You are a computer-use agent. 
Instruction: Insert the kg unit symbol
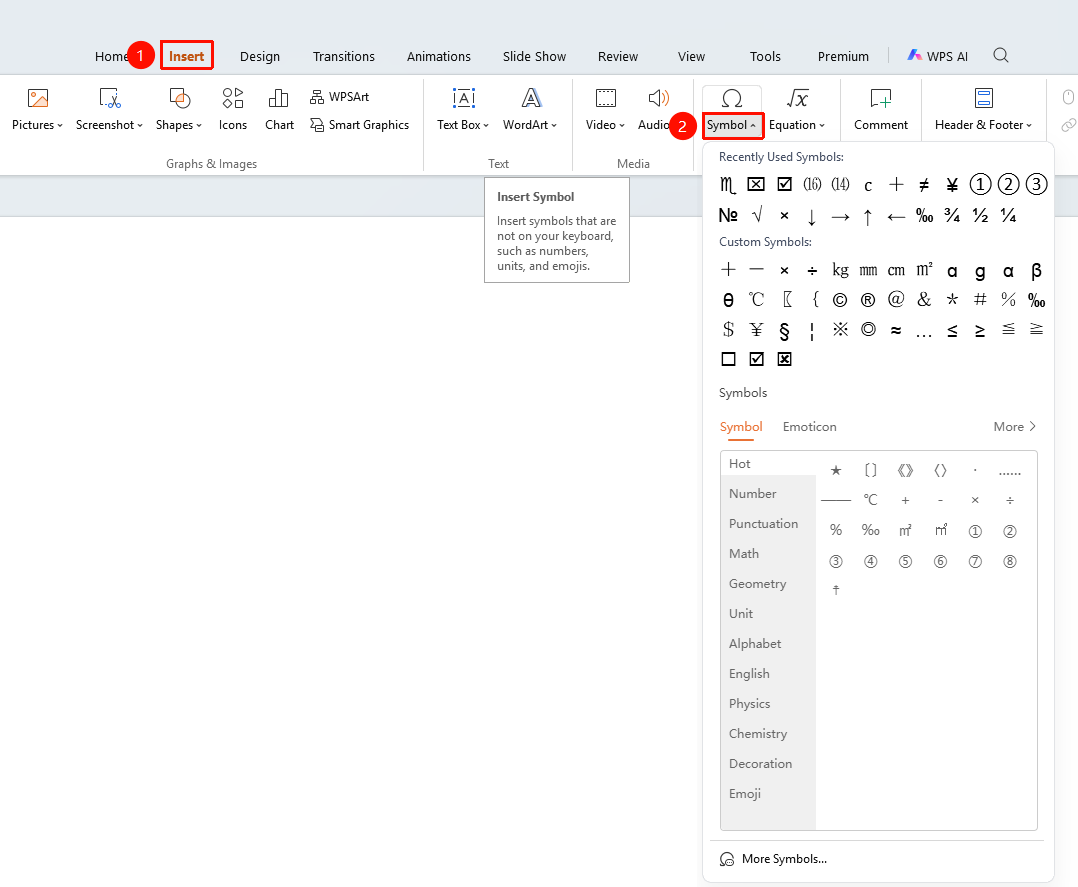point(839,270)
